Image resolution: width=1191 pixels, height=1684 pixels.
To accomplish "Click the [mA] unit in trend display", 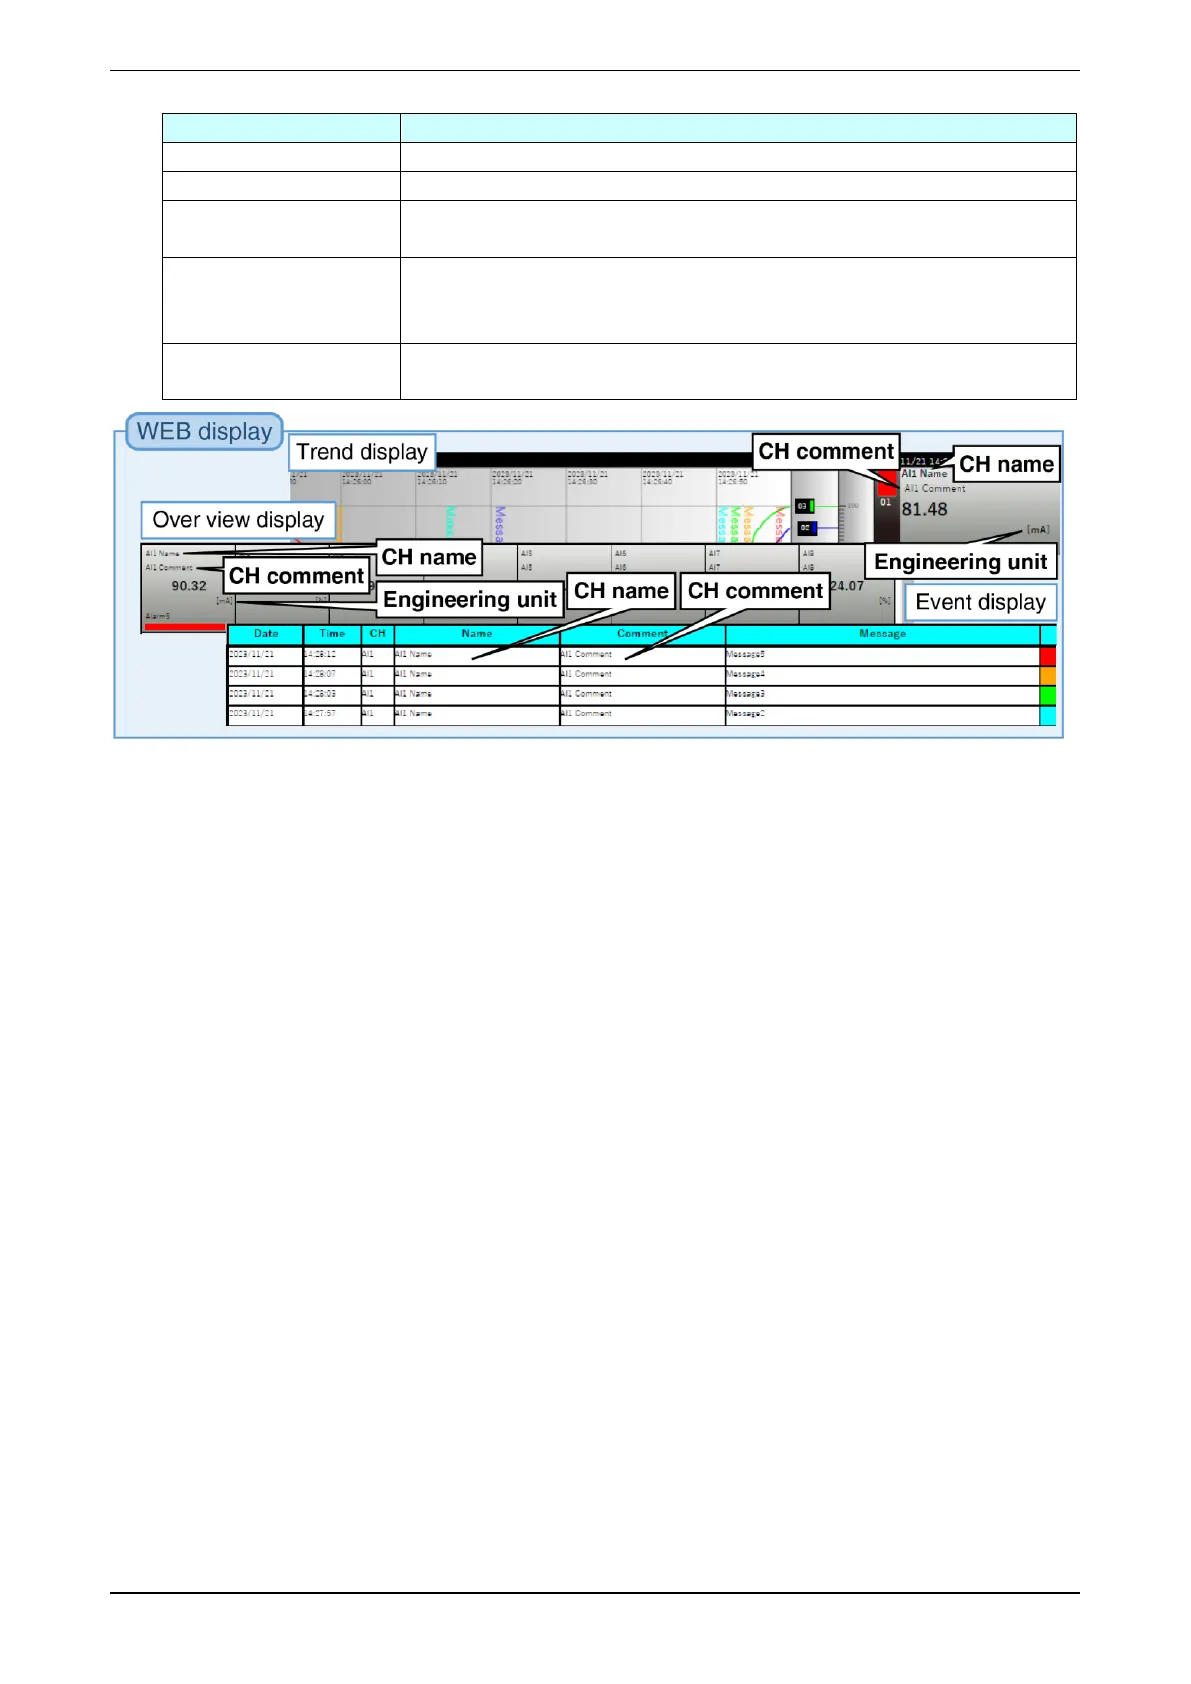I will click(x=1038, y=530).
